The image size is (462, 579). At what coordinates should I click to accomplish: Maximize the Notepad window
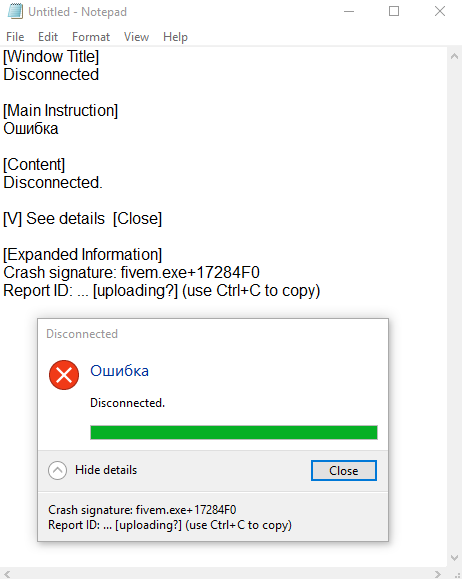point(394,11)
